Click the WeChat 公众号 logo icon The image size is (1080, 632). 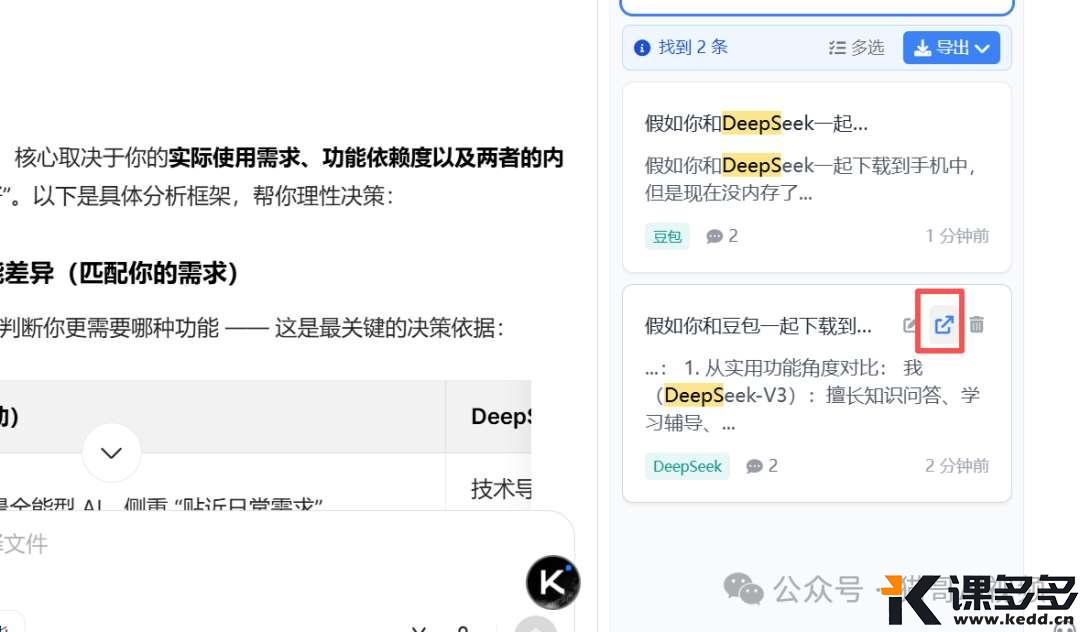[743, 589]
